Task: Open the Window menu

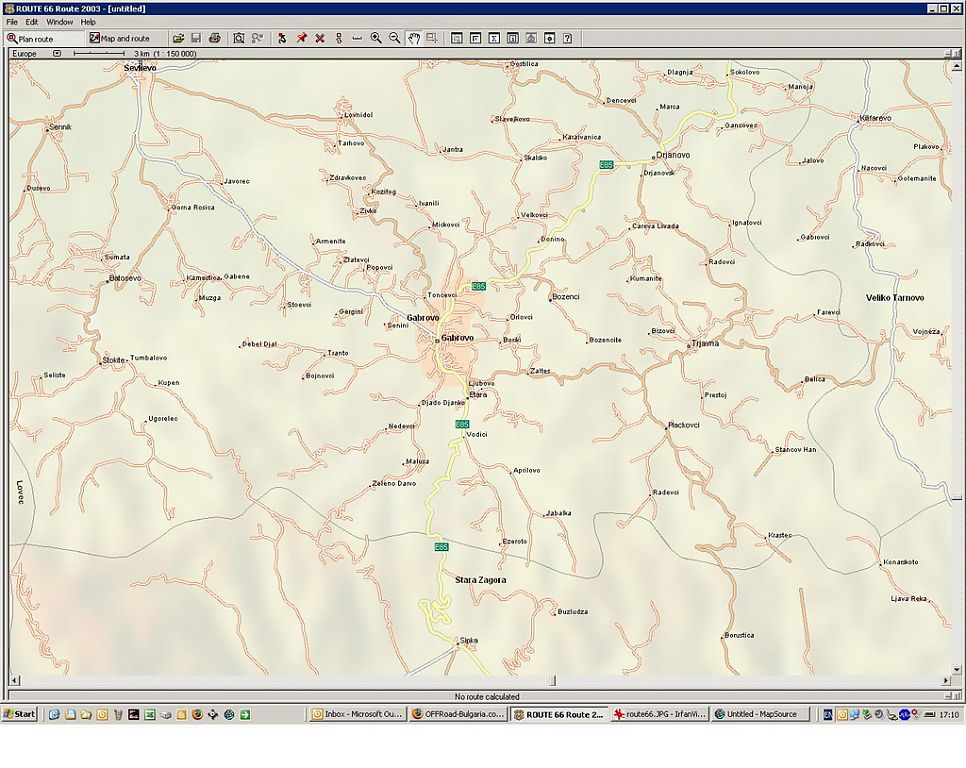Action: tap(59, 22)
